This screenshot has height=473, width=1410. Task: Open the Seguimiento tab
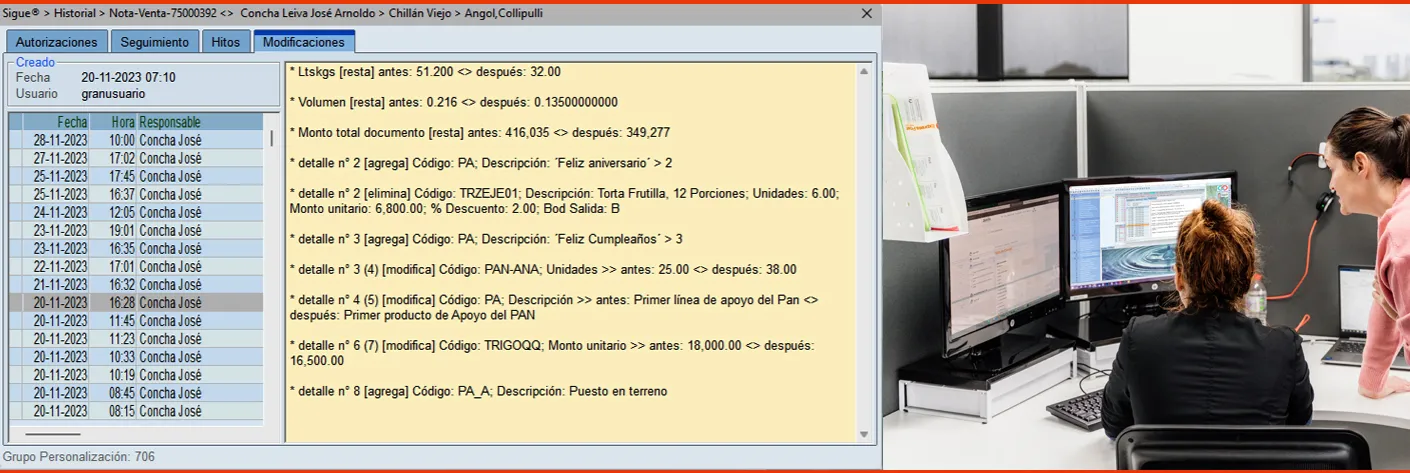[154, 42]
